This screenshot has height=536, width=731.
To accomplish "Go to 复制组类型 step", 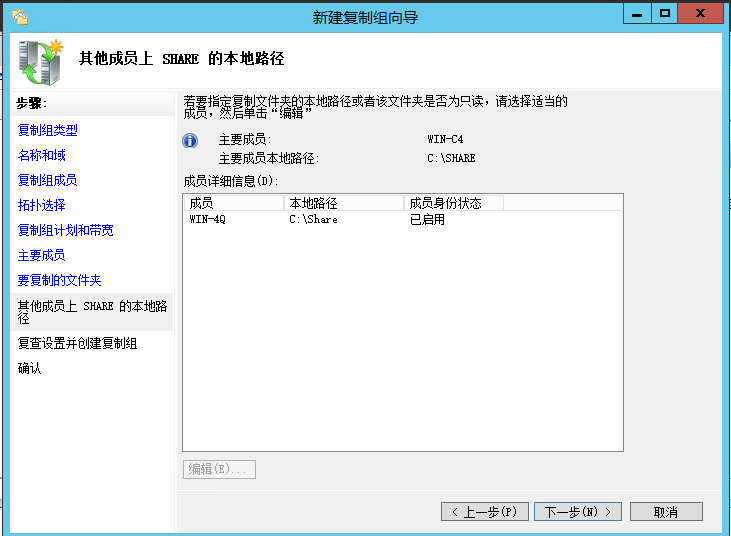I will (x=48, y=130).
